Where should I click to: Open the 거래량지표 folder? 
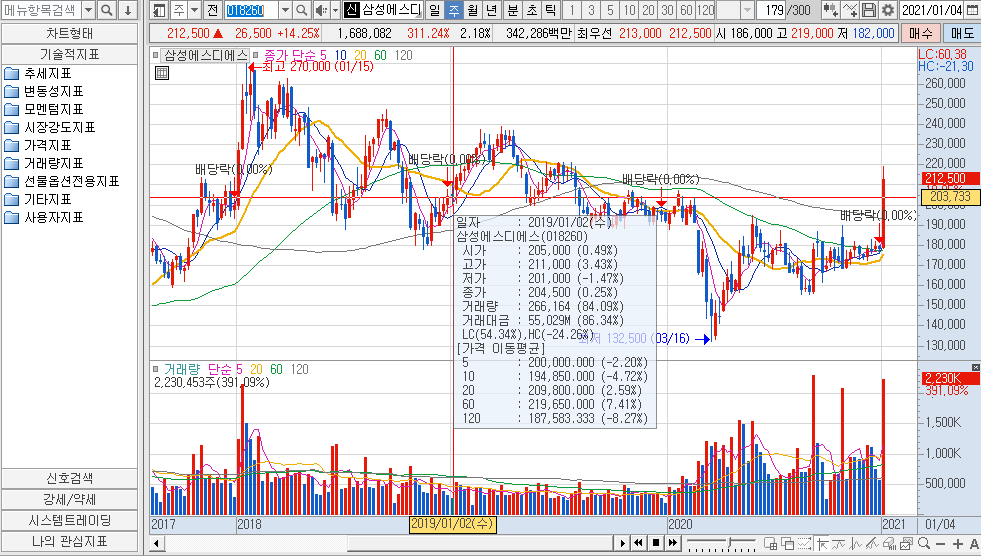44,163
